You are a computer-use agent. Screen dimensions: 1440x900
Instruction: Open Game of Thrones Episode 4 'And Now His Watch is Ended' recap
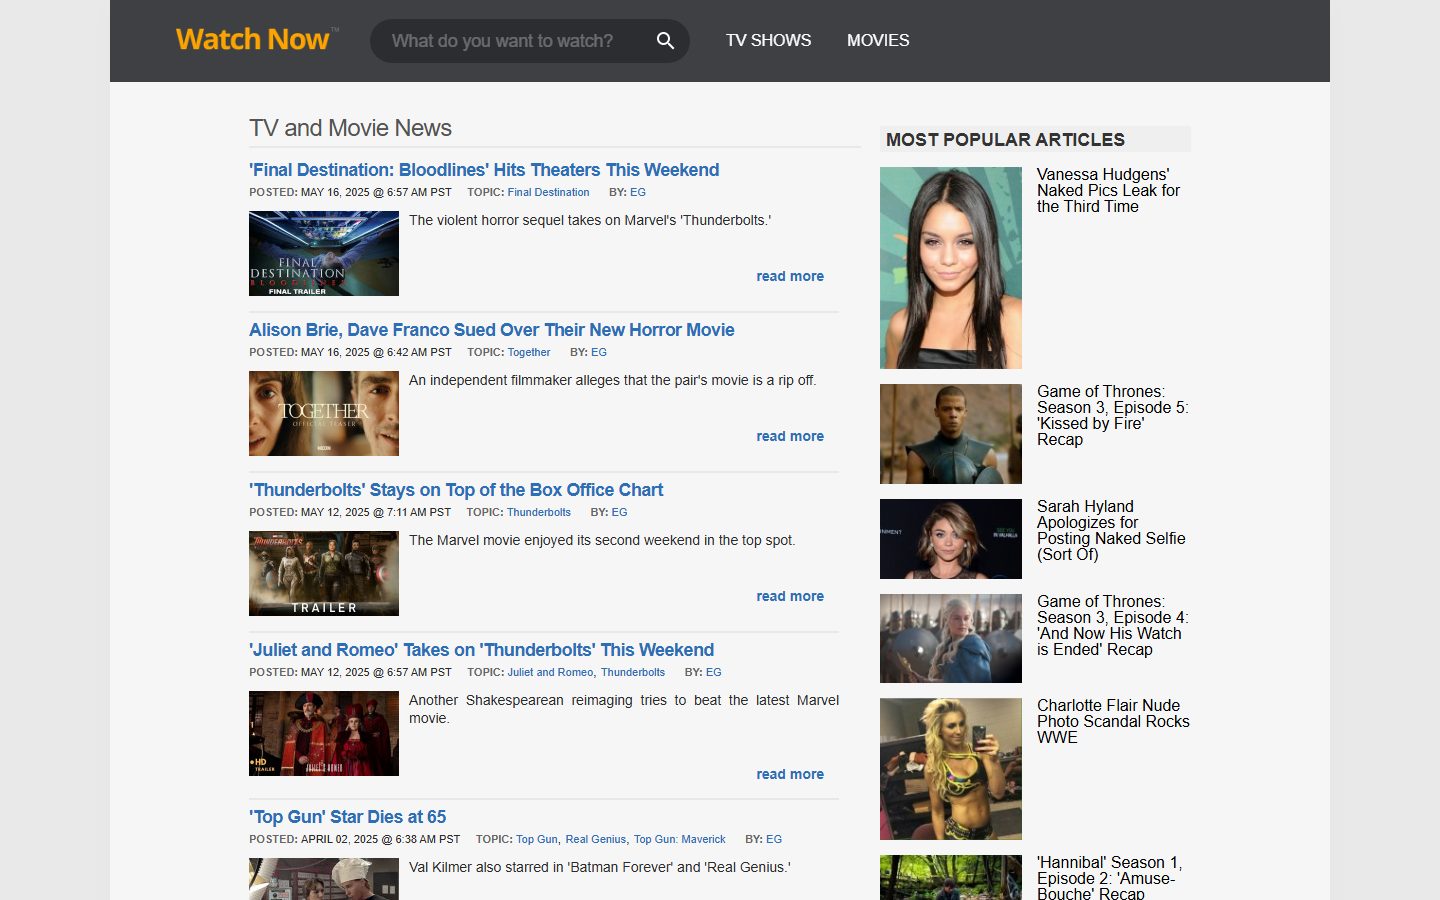(x=1112, y=625)
